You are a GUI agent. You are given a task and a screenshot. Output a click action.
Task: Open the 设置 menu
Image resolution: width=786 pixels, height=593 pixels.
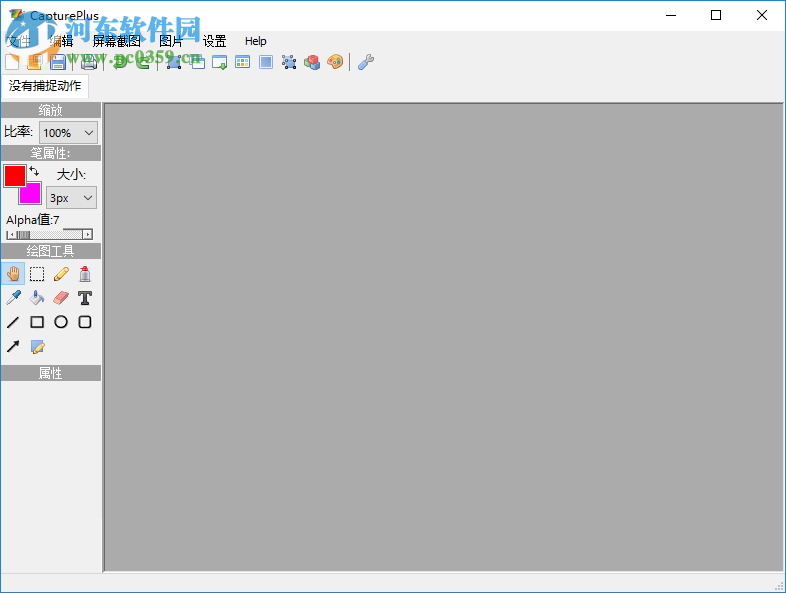coord(215,41)
